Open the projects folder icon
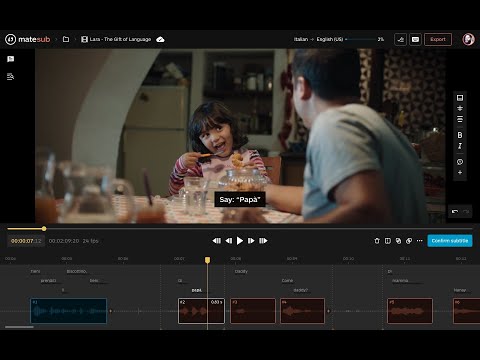Viewport: 480px width, 360px height. pos(66,39)
